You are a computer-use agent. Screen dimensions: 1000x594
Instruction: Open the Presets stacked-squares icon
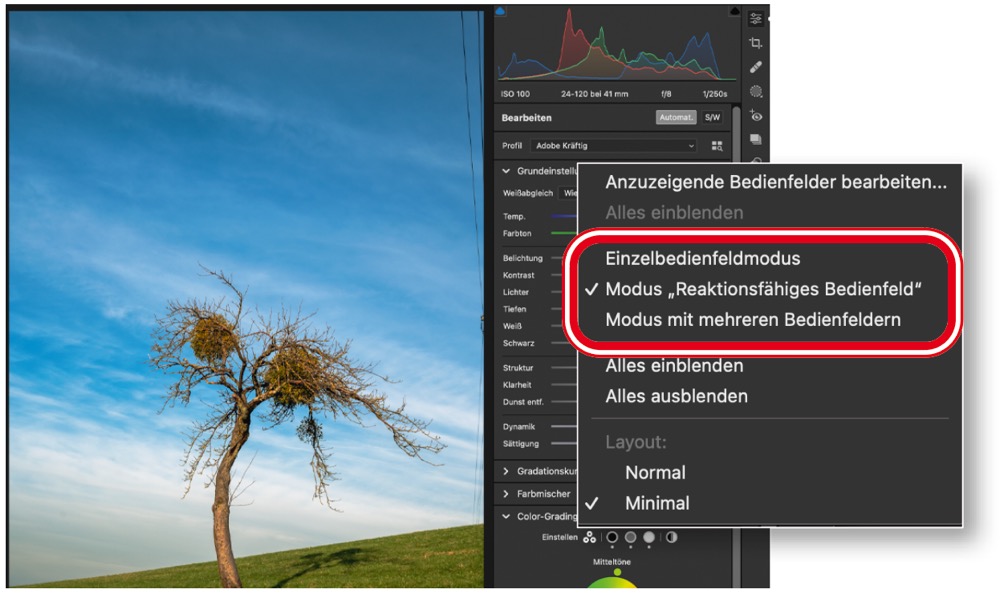click(x=756, y=139)
